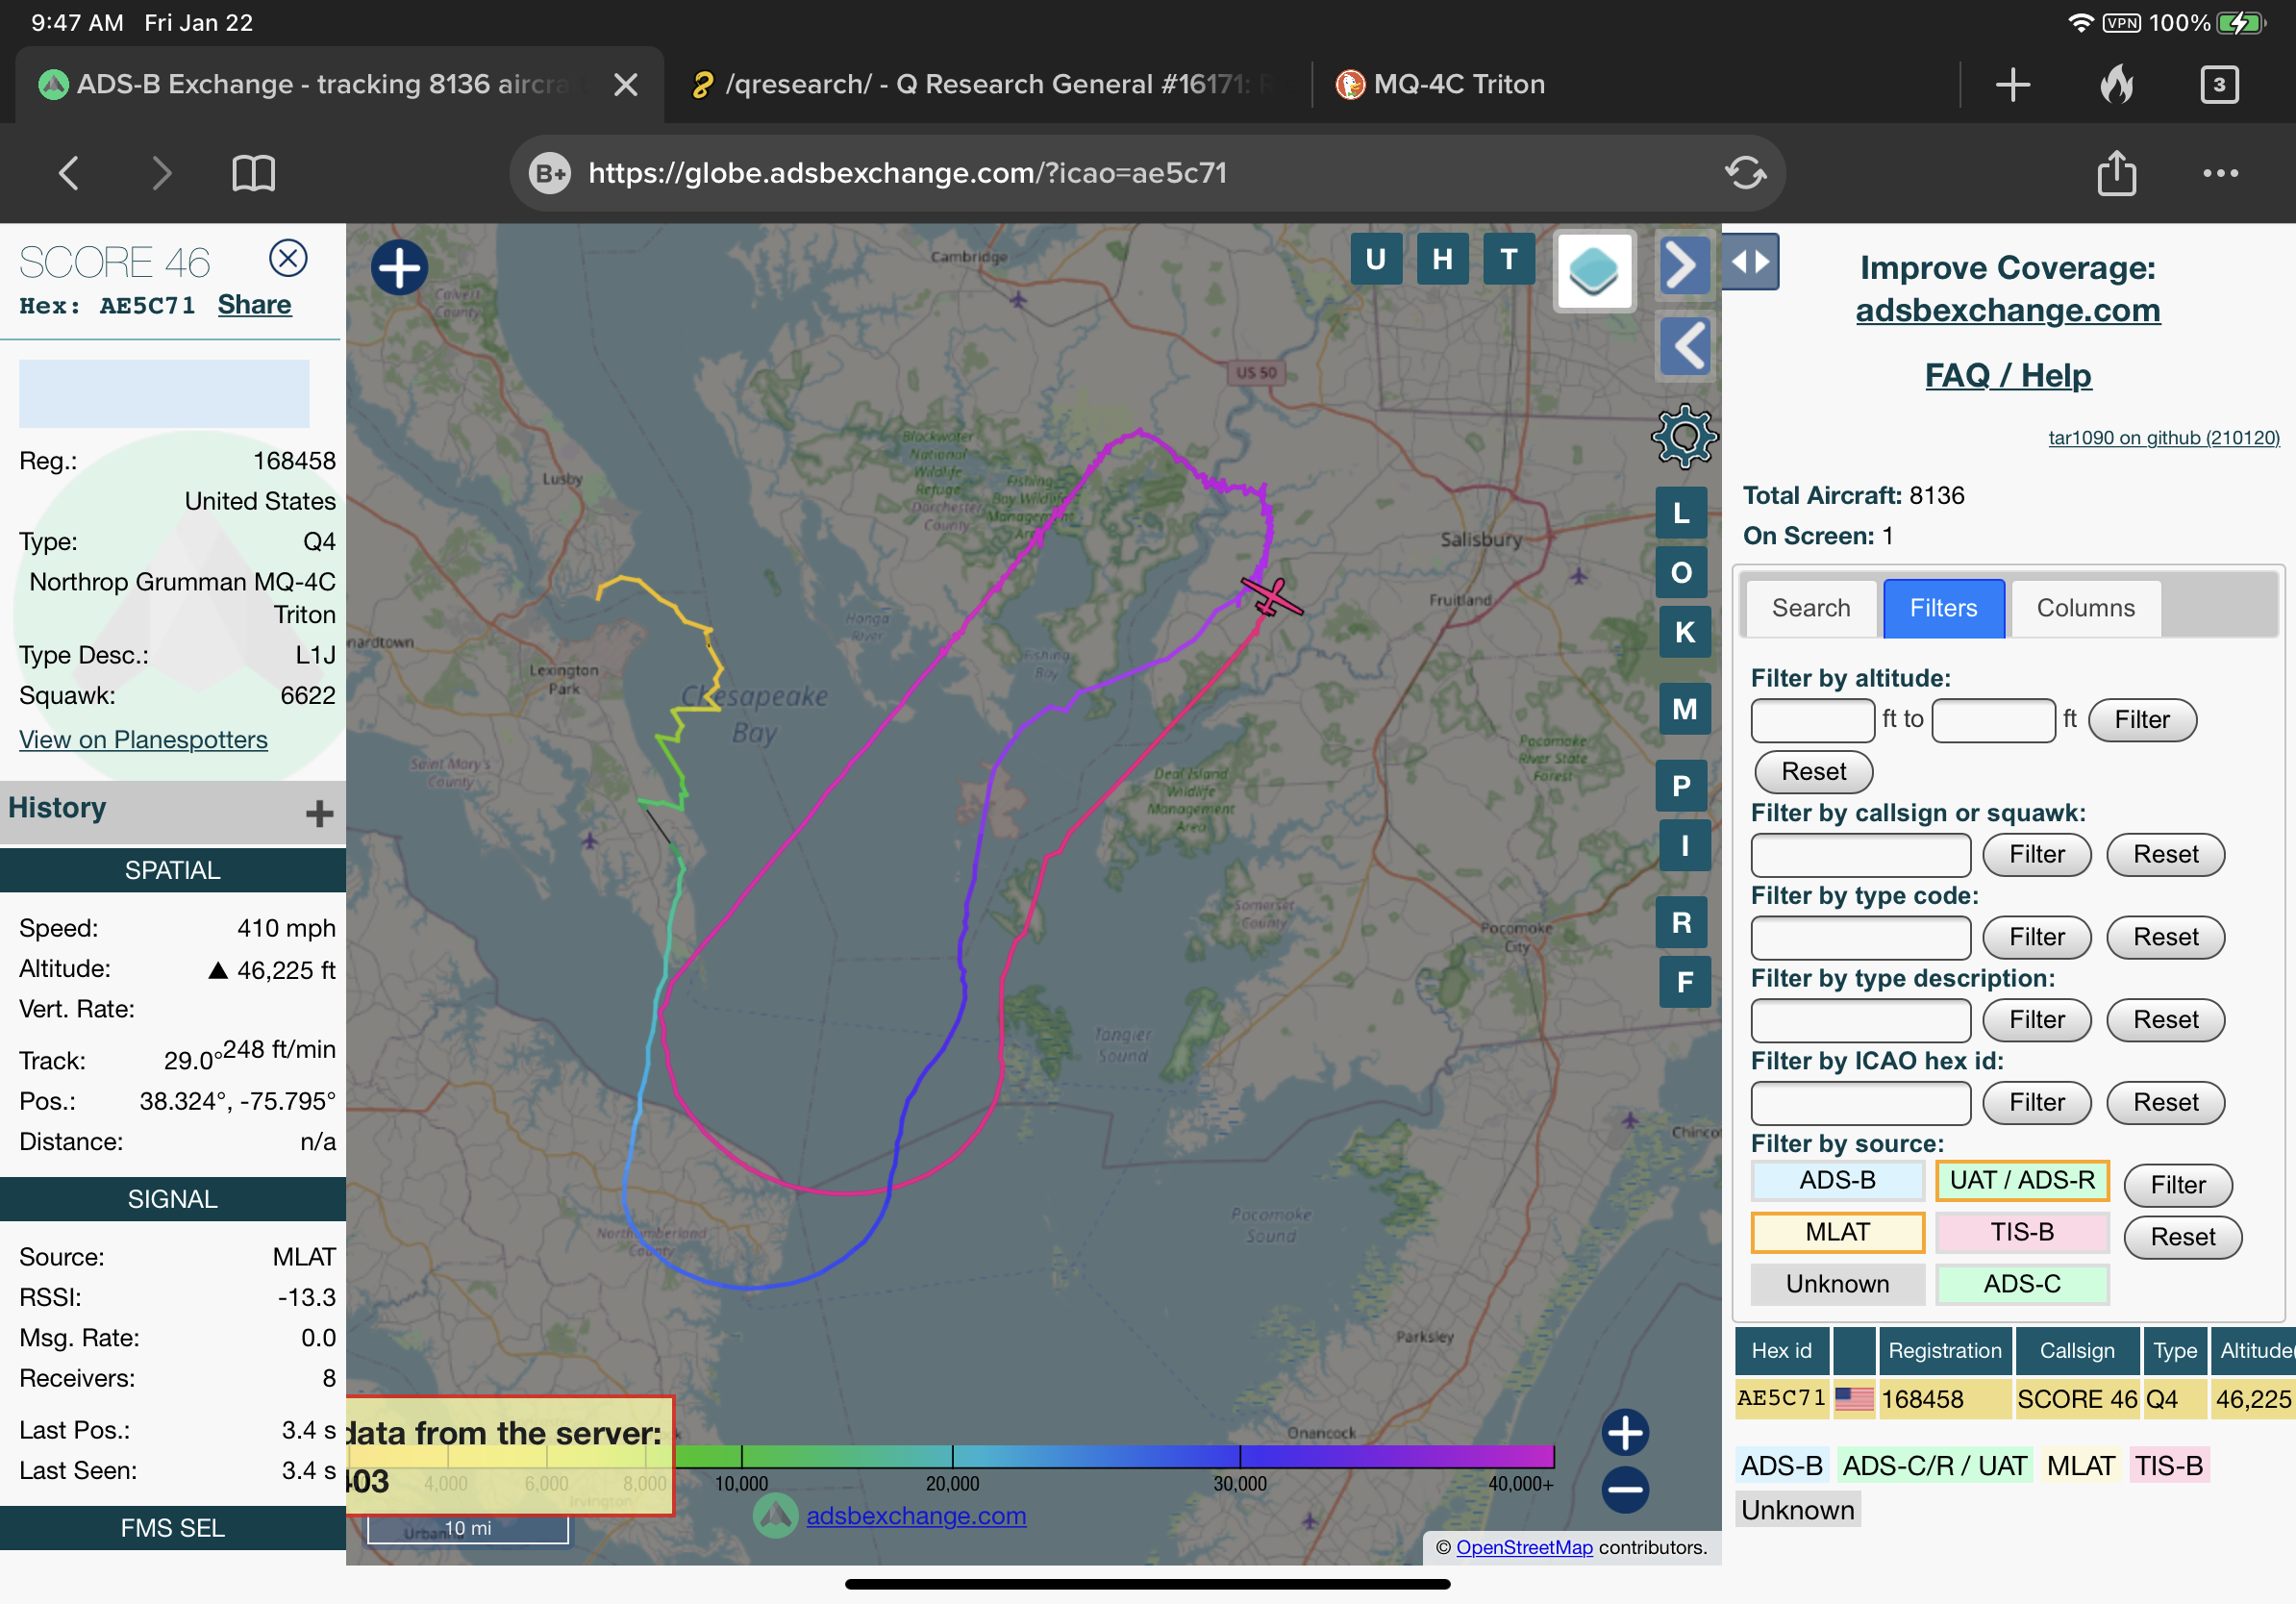
Task: Click the right-chevron map control
Action: click(x=1684, y=265)
